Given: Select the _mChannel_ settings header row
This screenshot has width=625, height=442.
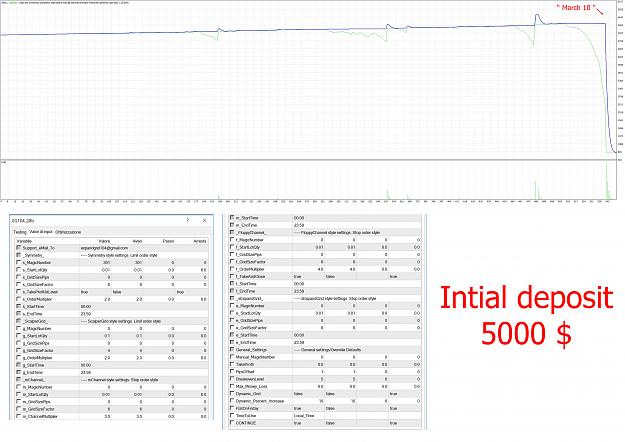Looking at the screenshot, I should pyautogui.click(x=112, y=380).
